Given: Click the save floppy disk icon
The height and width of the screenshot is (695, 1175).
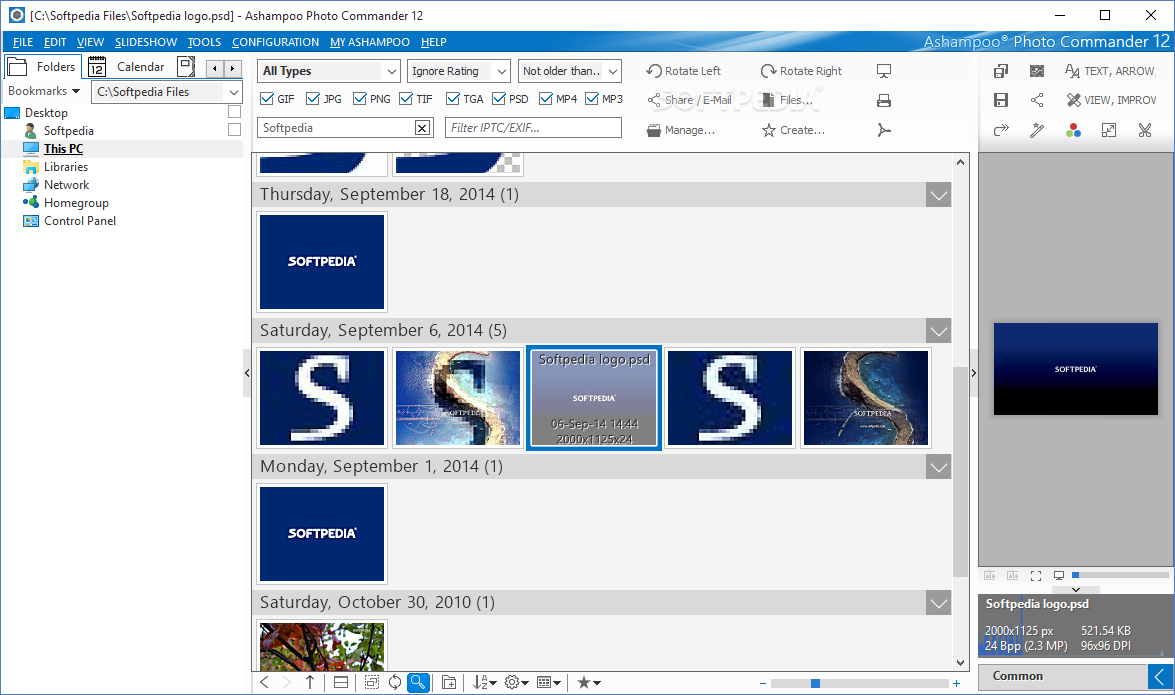Looking at the screenshot, I should pyautogui.click(x=1000, y=100).
